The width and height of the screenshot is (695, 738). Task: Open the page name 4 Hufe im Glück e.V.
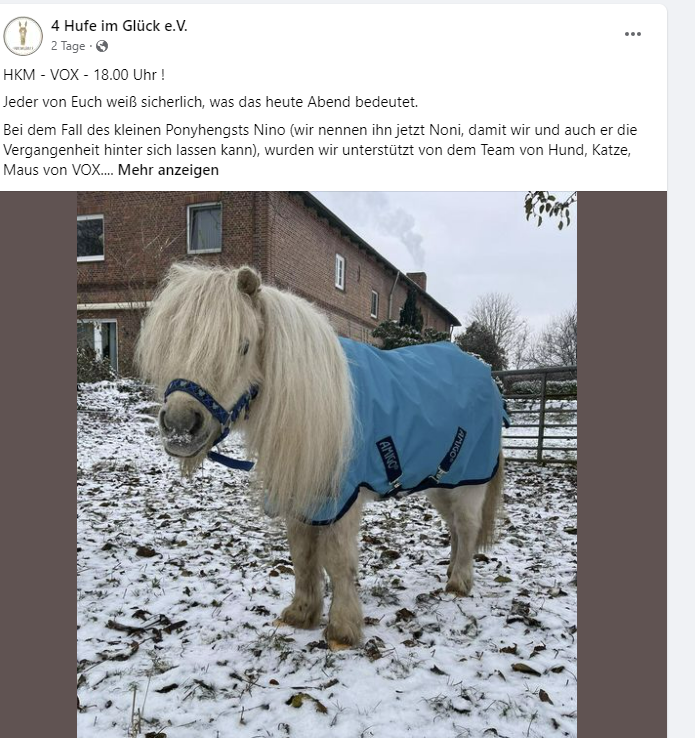pos(119,26)
